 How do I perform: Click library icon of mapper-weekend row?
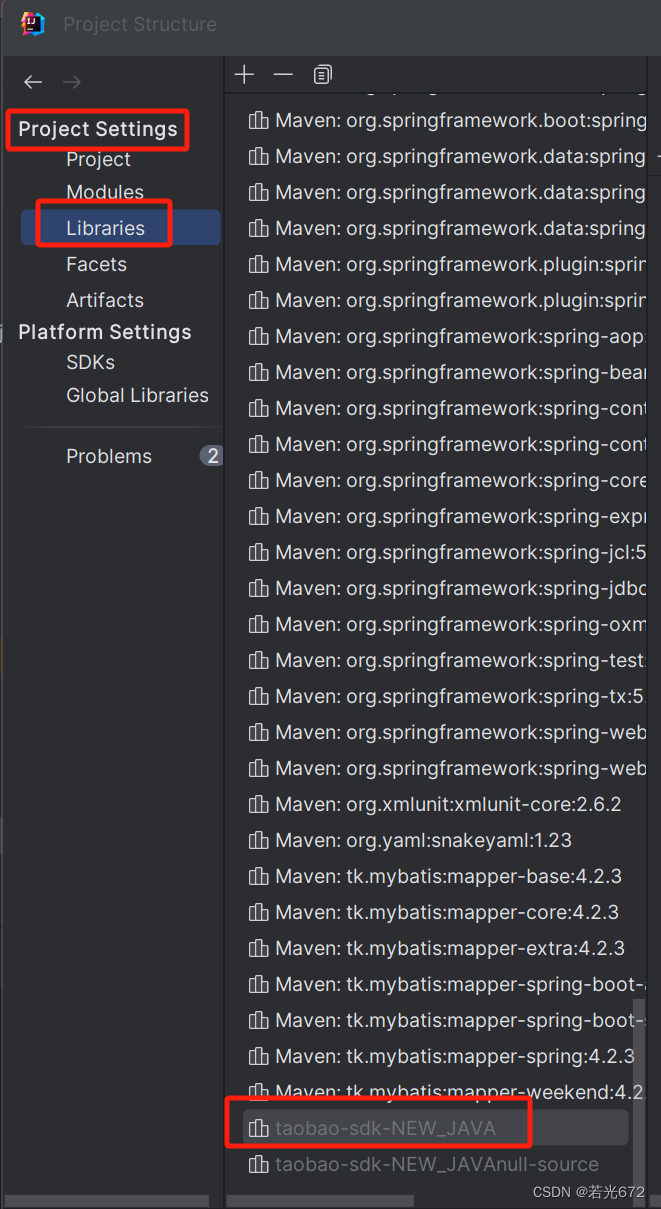click(258, 1091)
